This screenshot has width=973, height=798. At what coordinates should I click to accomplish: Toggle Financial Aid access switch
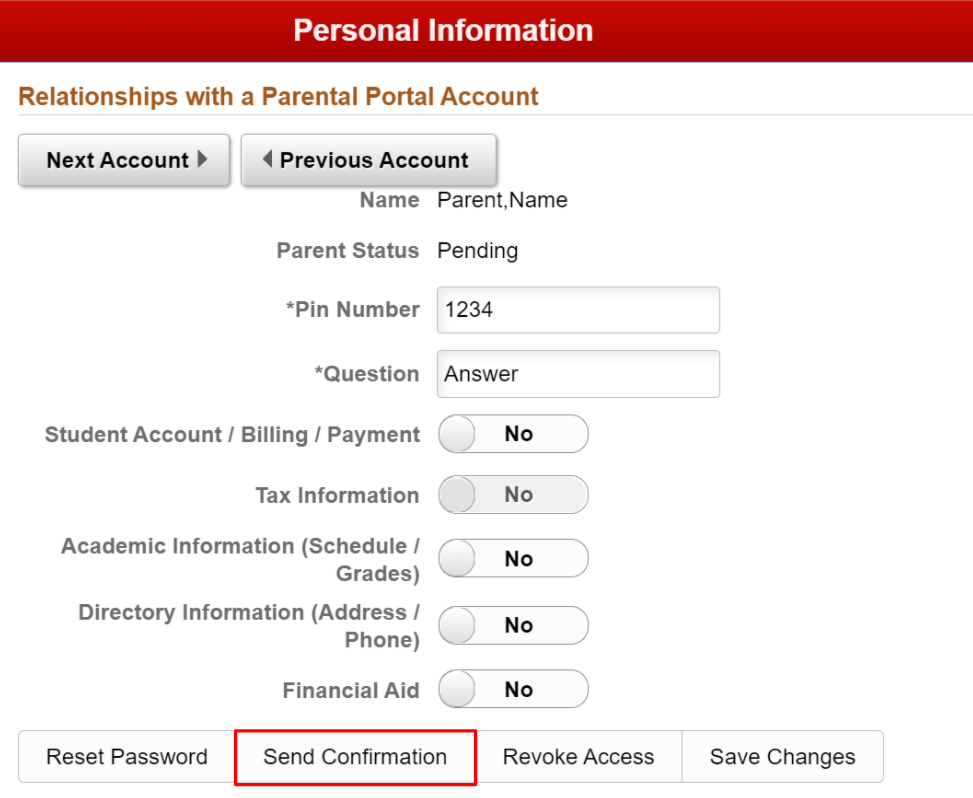tap(513, 689)
